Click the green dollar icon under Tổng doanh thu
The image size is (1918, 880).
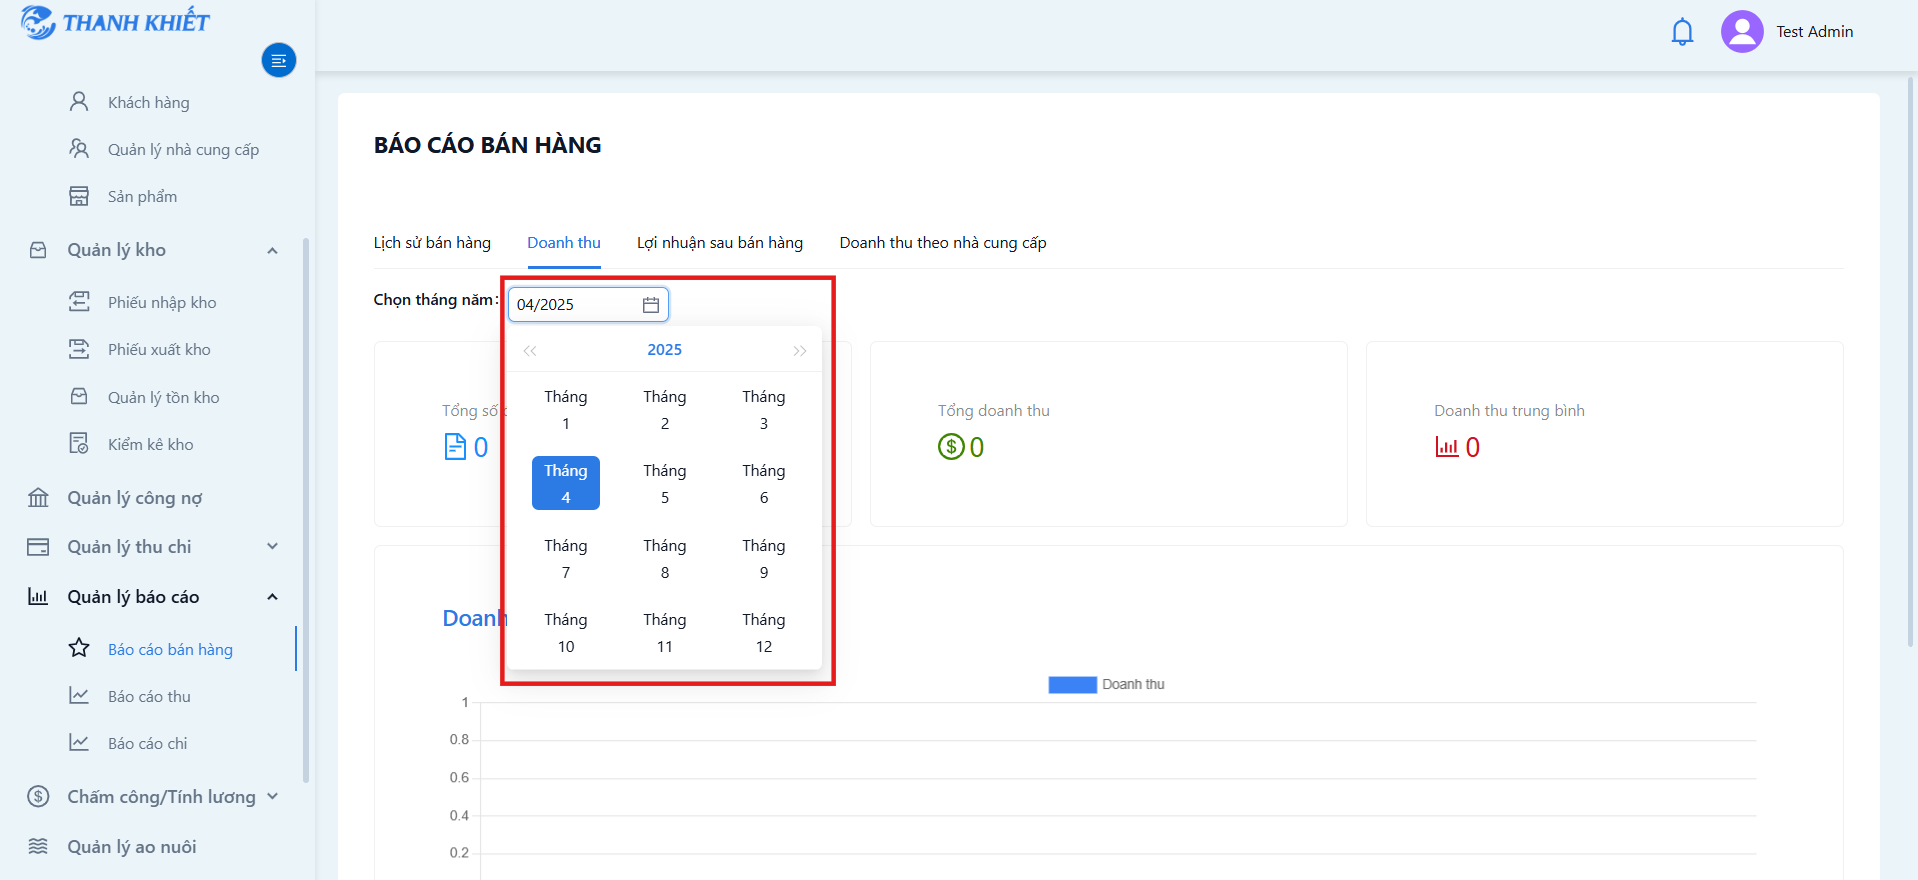pos(951,447)
